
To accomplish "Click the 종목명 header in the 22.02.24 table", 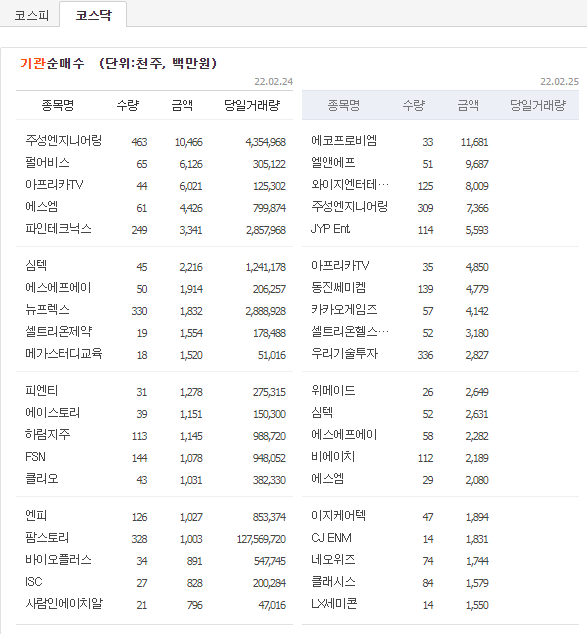I will 58,105.
